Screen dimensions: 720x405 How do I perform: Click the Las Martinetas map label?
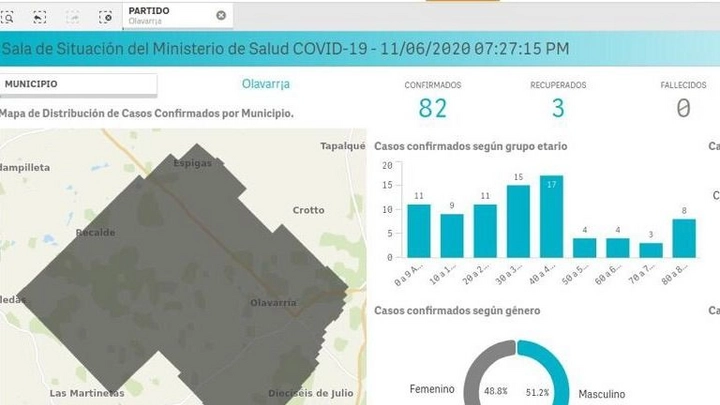click(x=87, y=393)
